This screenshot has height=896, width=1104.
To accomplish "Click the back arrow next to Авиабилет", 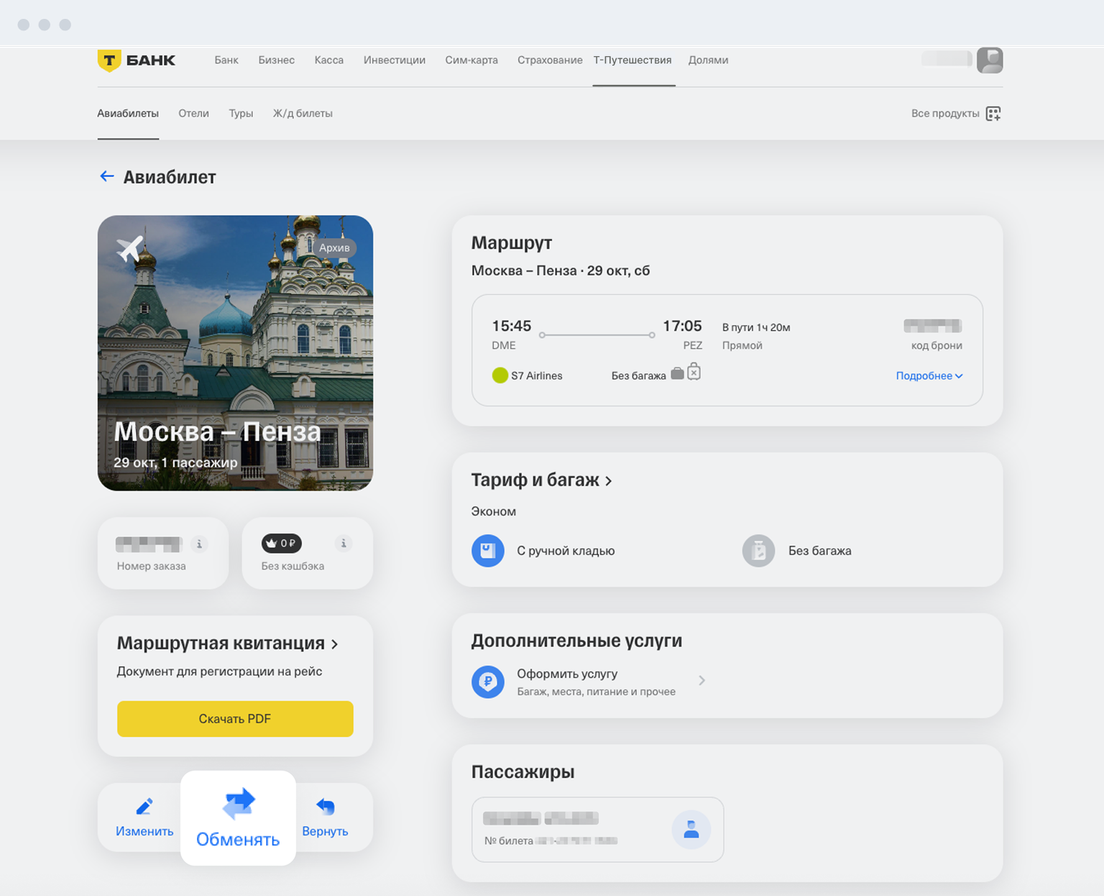I will (x=107, y=177).
